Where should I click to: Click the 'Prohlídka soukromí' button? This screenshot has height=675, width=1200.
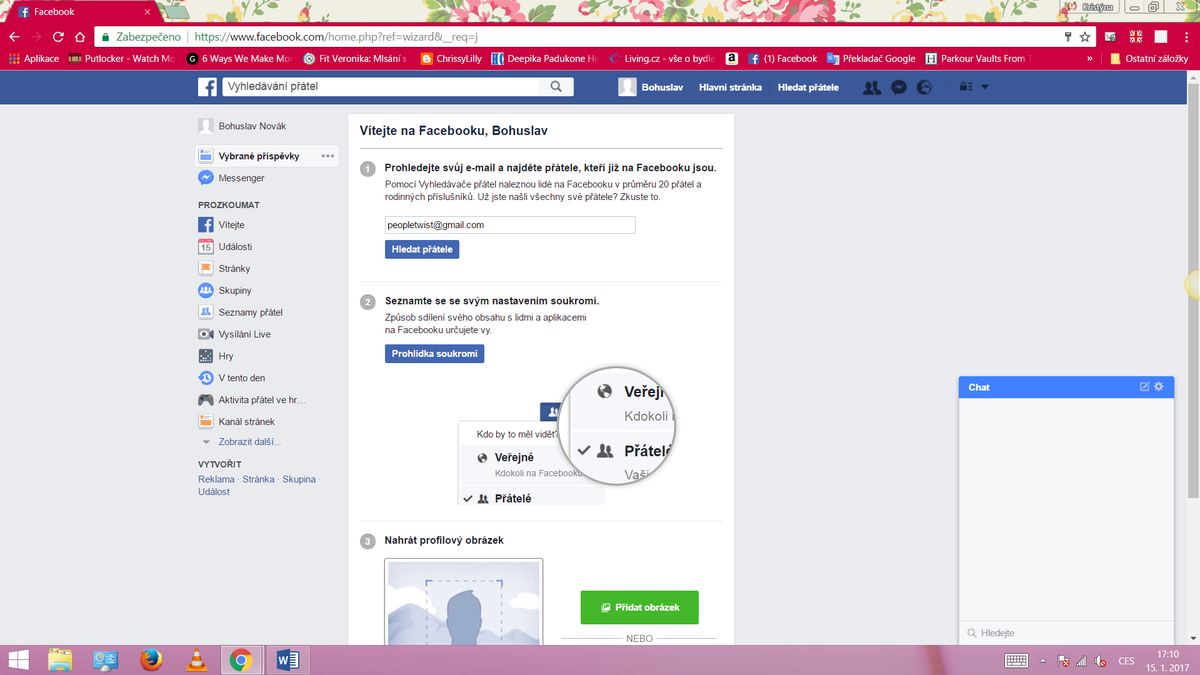pos(434,354)
